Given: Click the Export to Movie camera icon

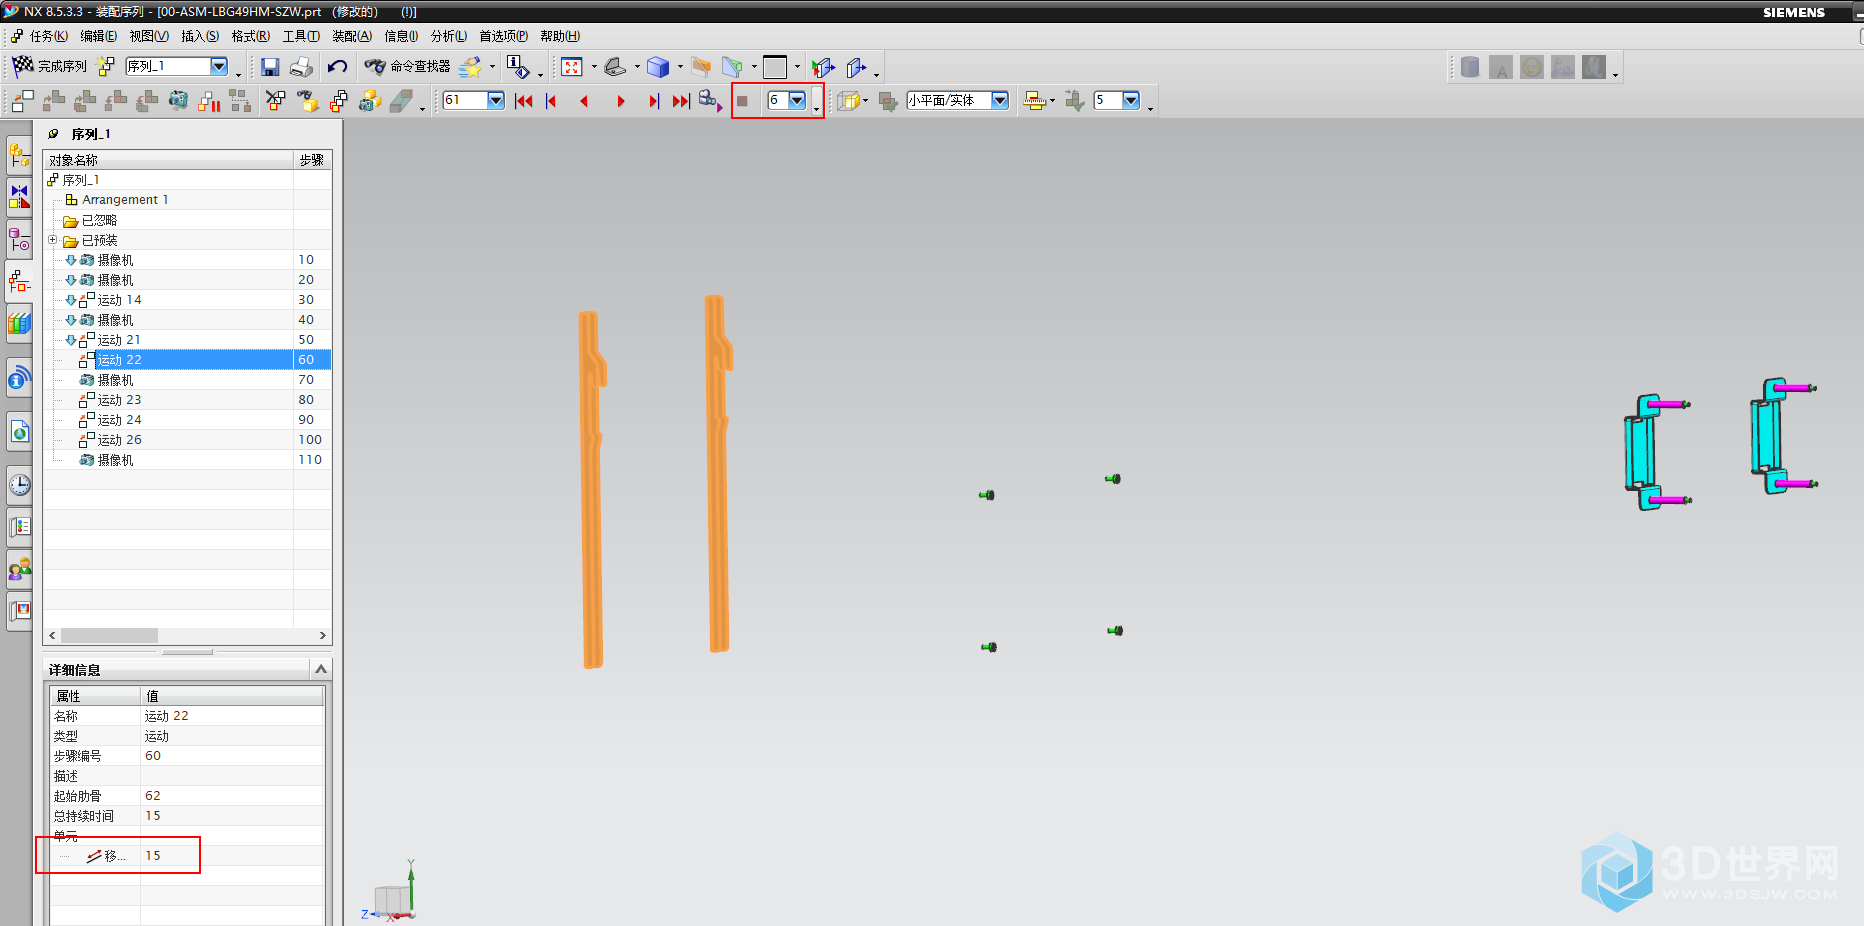Looking at the screenshot, I should [710, 101].
